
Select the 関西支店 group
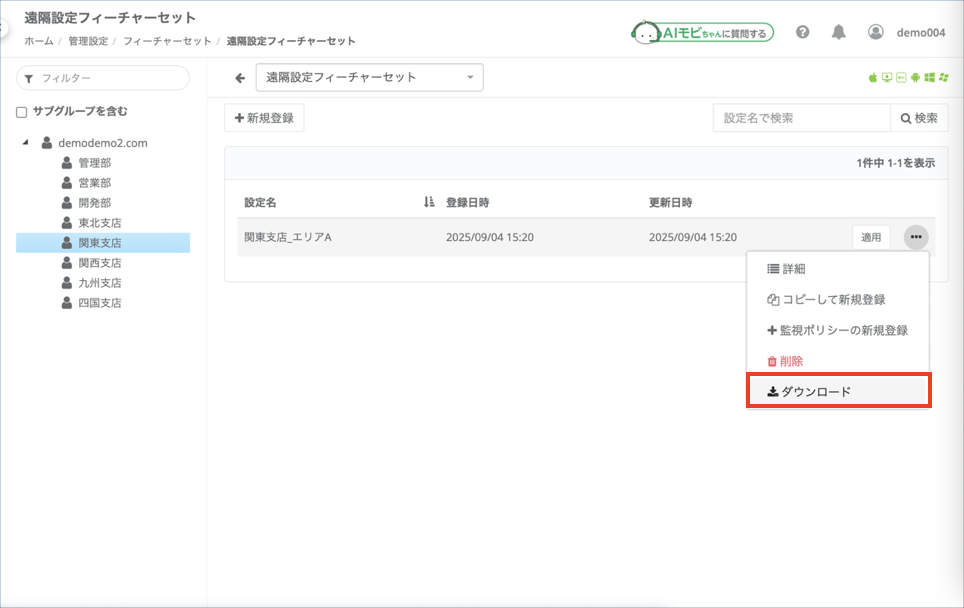(x=100, y=263)
